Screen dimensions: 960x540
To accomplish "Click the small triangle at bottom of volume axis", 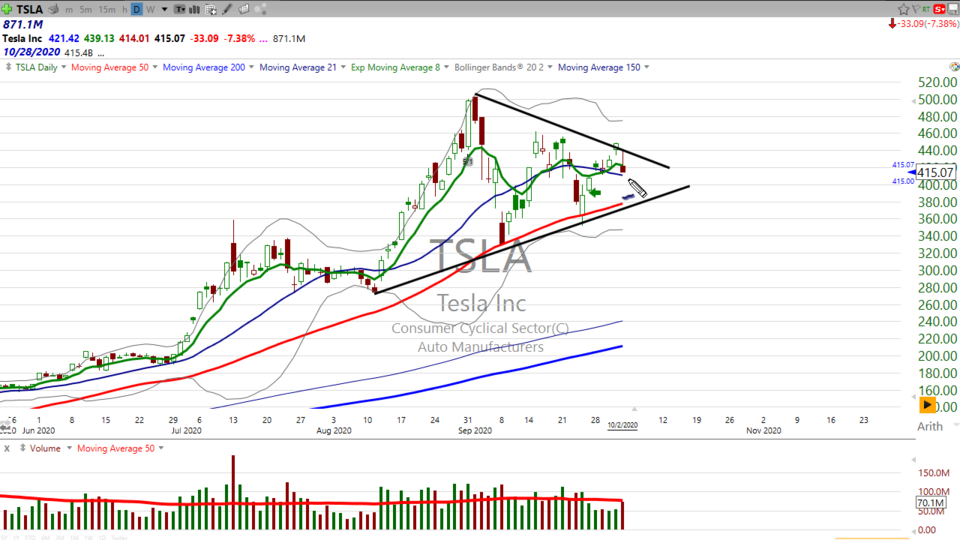I will [x=914, y=531].
